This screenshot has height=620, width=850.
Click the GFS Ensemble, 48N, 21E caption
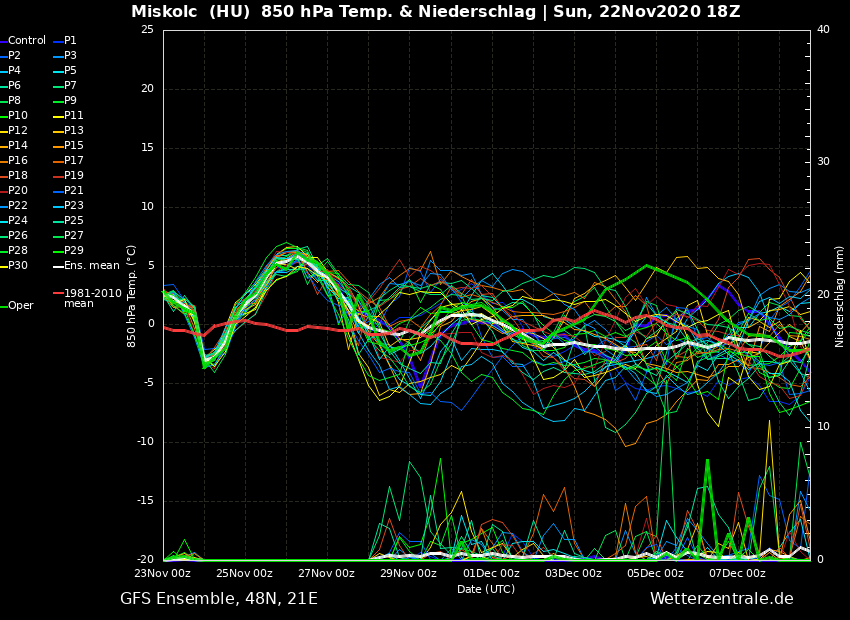tap(219, 599)
